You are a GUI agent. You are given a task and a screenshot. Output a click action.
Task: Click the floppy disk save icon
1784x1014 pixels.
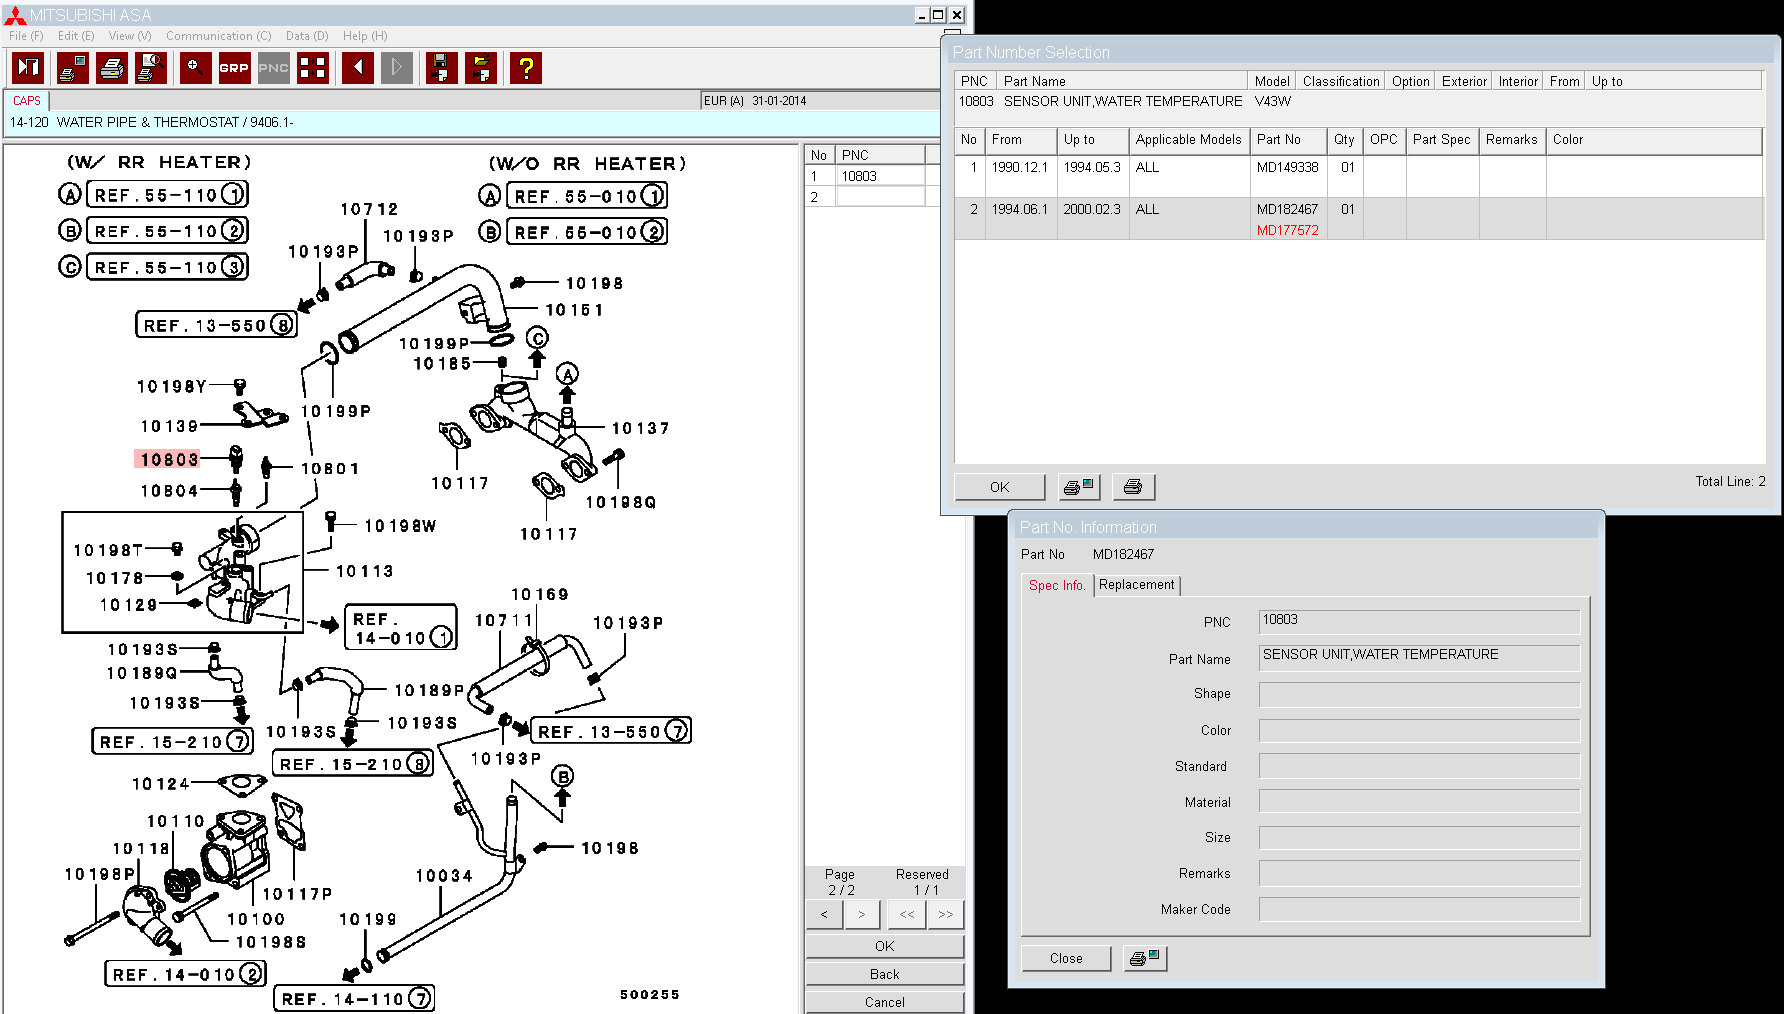coord(440,68)
